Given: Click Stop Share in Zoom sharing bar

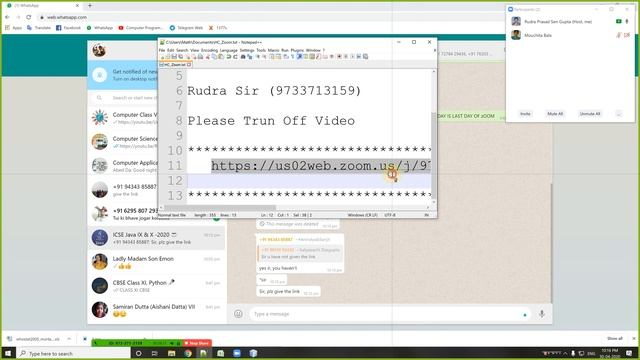Looking at the screenshot, I should pos(197,343).
